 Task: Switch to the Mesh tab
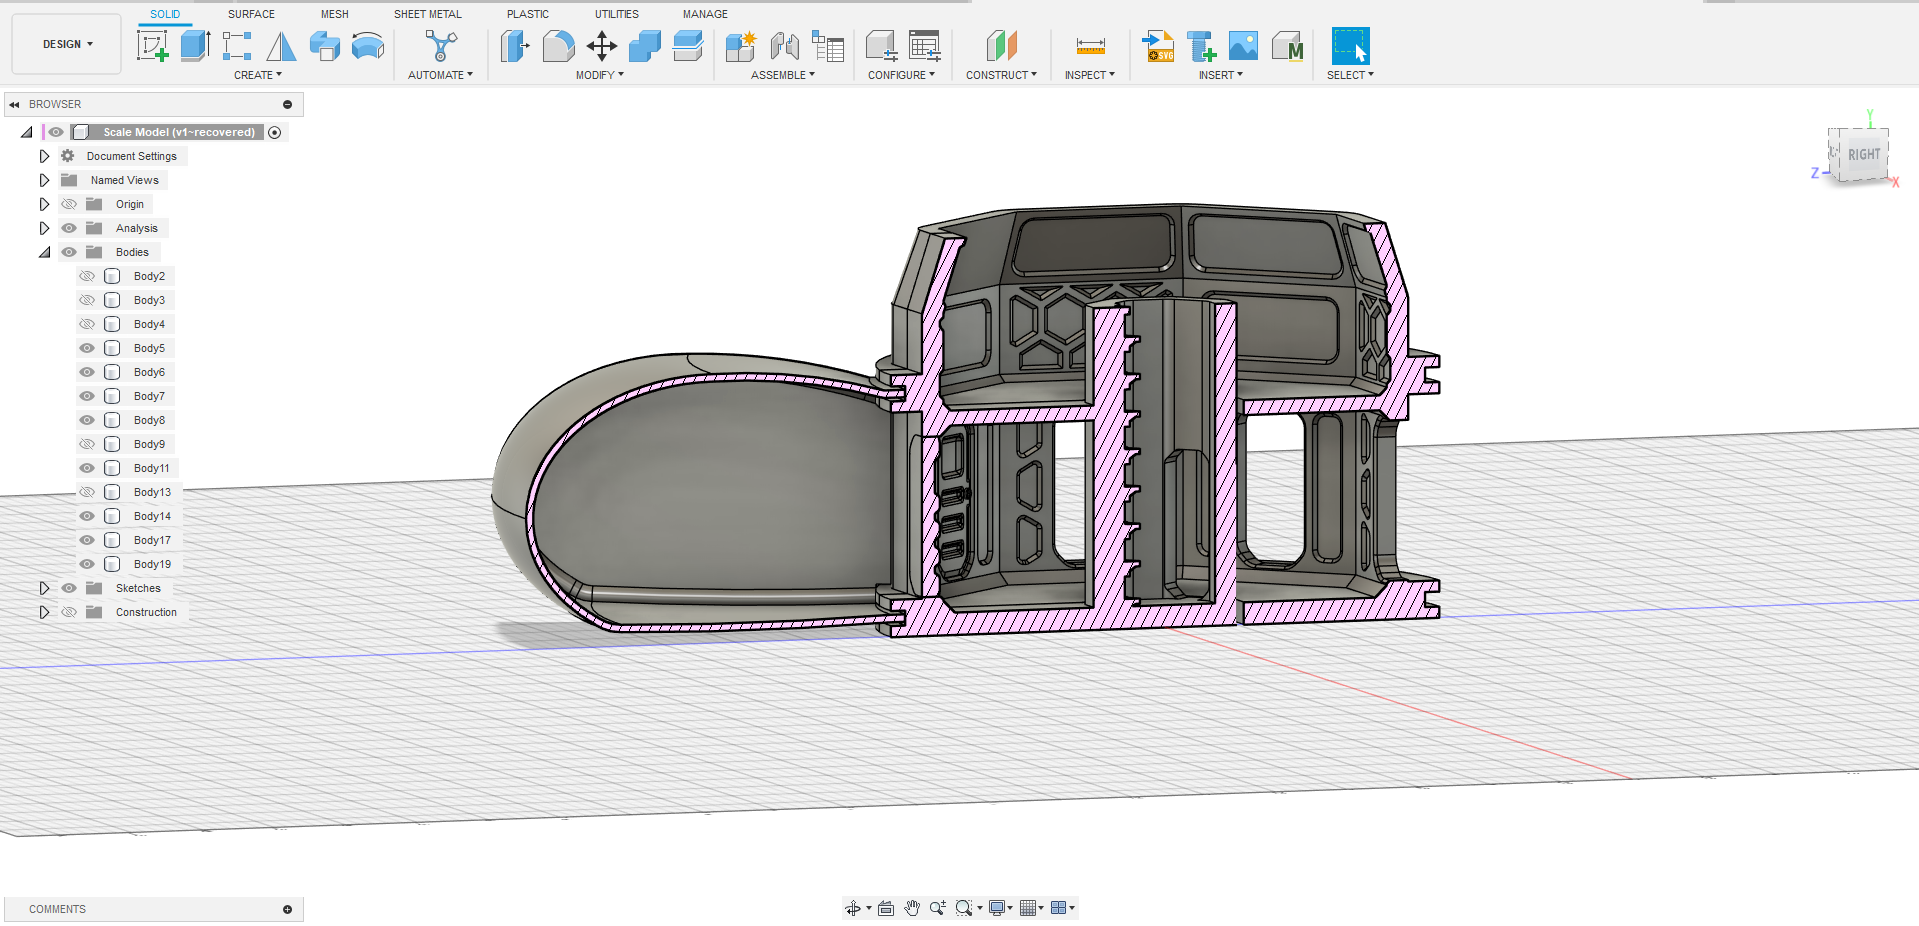pos(335,14)
